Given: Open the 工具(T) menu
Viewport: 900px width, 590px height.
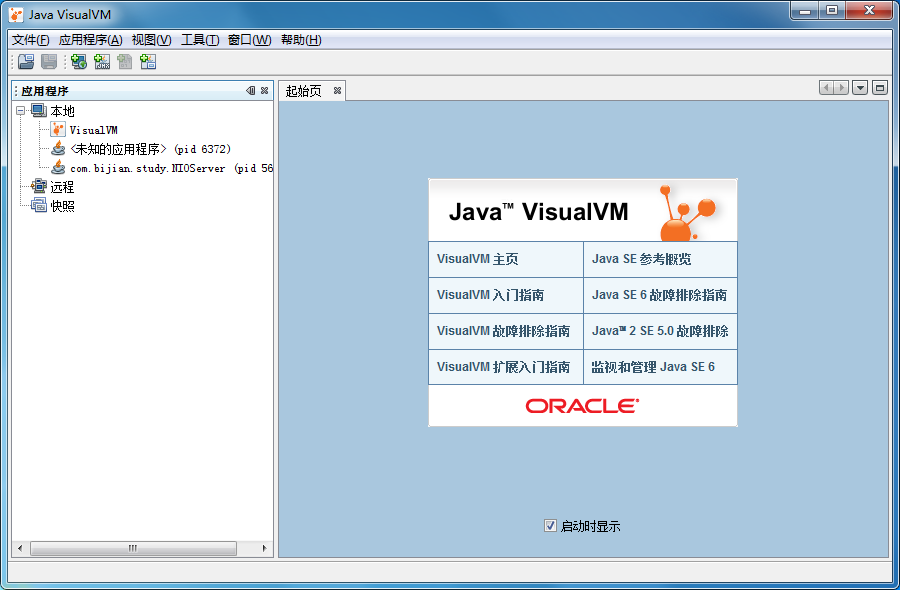Looking at the screenshot, I should tap(200, 40).
